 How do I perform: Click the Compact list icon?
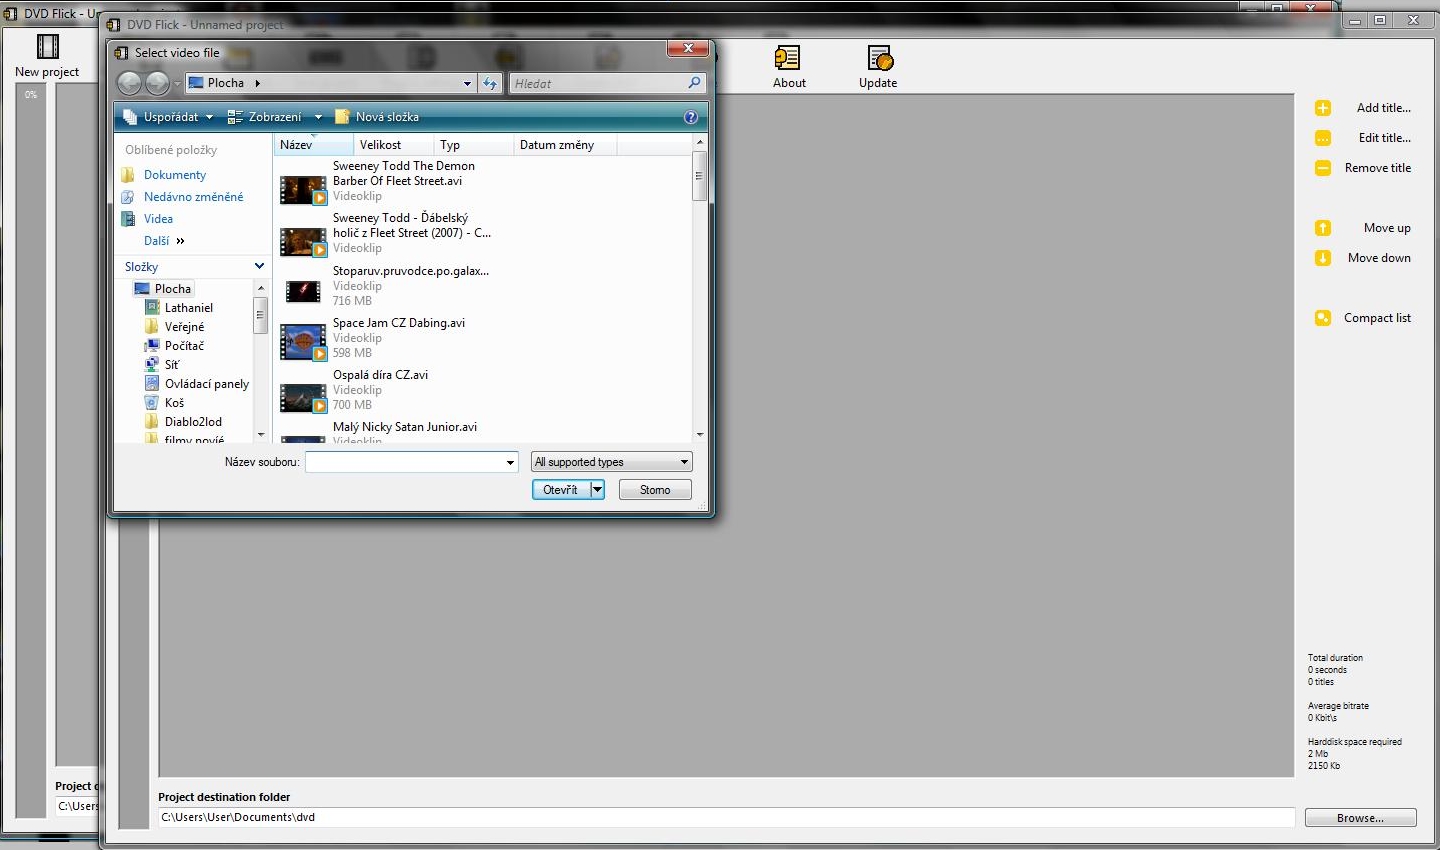tap(1323, 318)
